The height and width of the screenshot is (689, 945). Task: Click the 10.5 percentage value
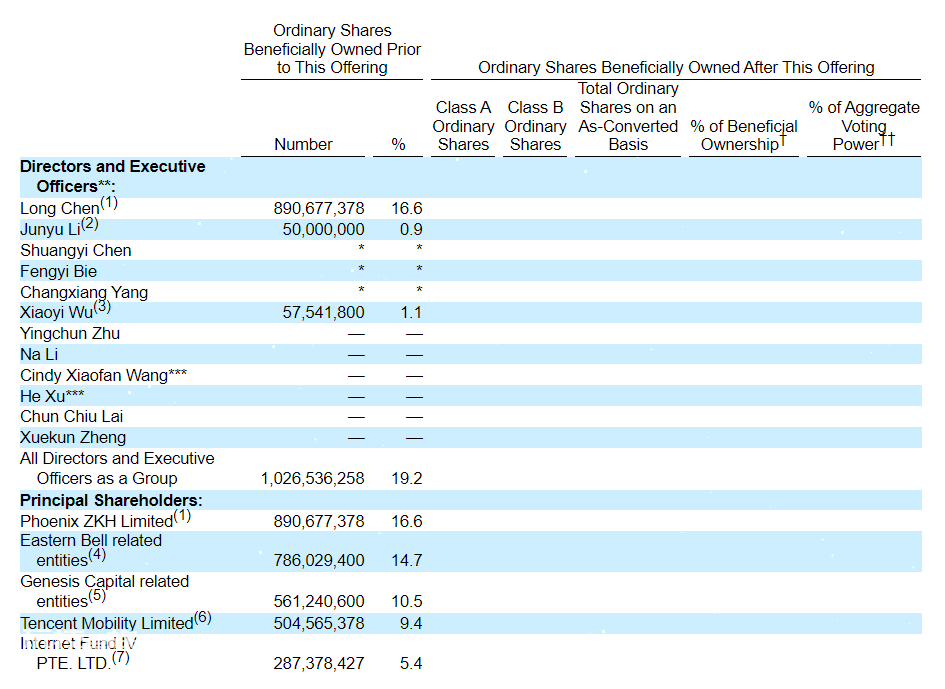point(407,602)
